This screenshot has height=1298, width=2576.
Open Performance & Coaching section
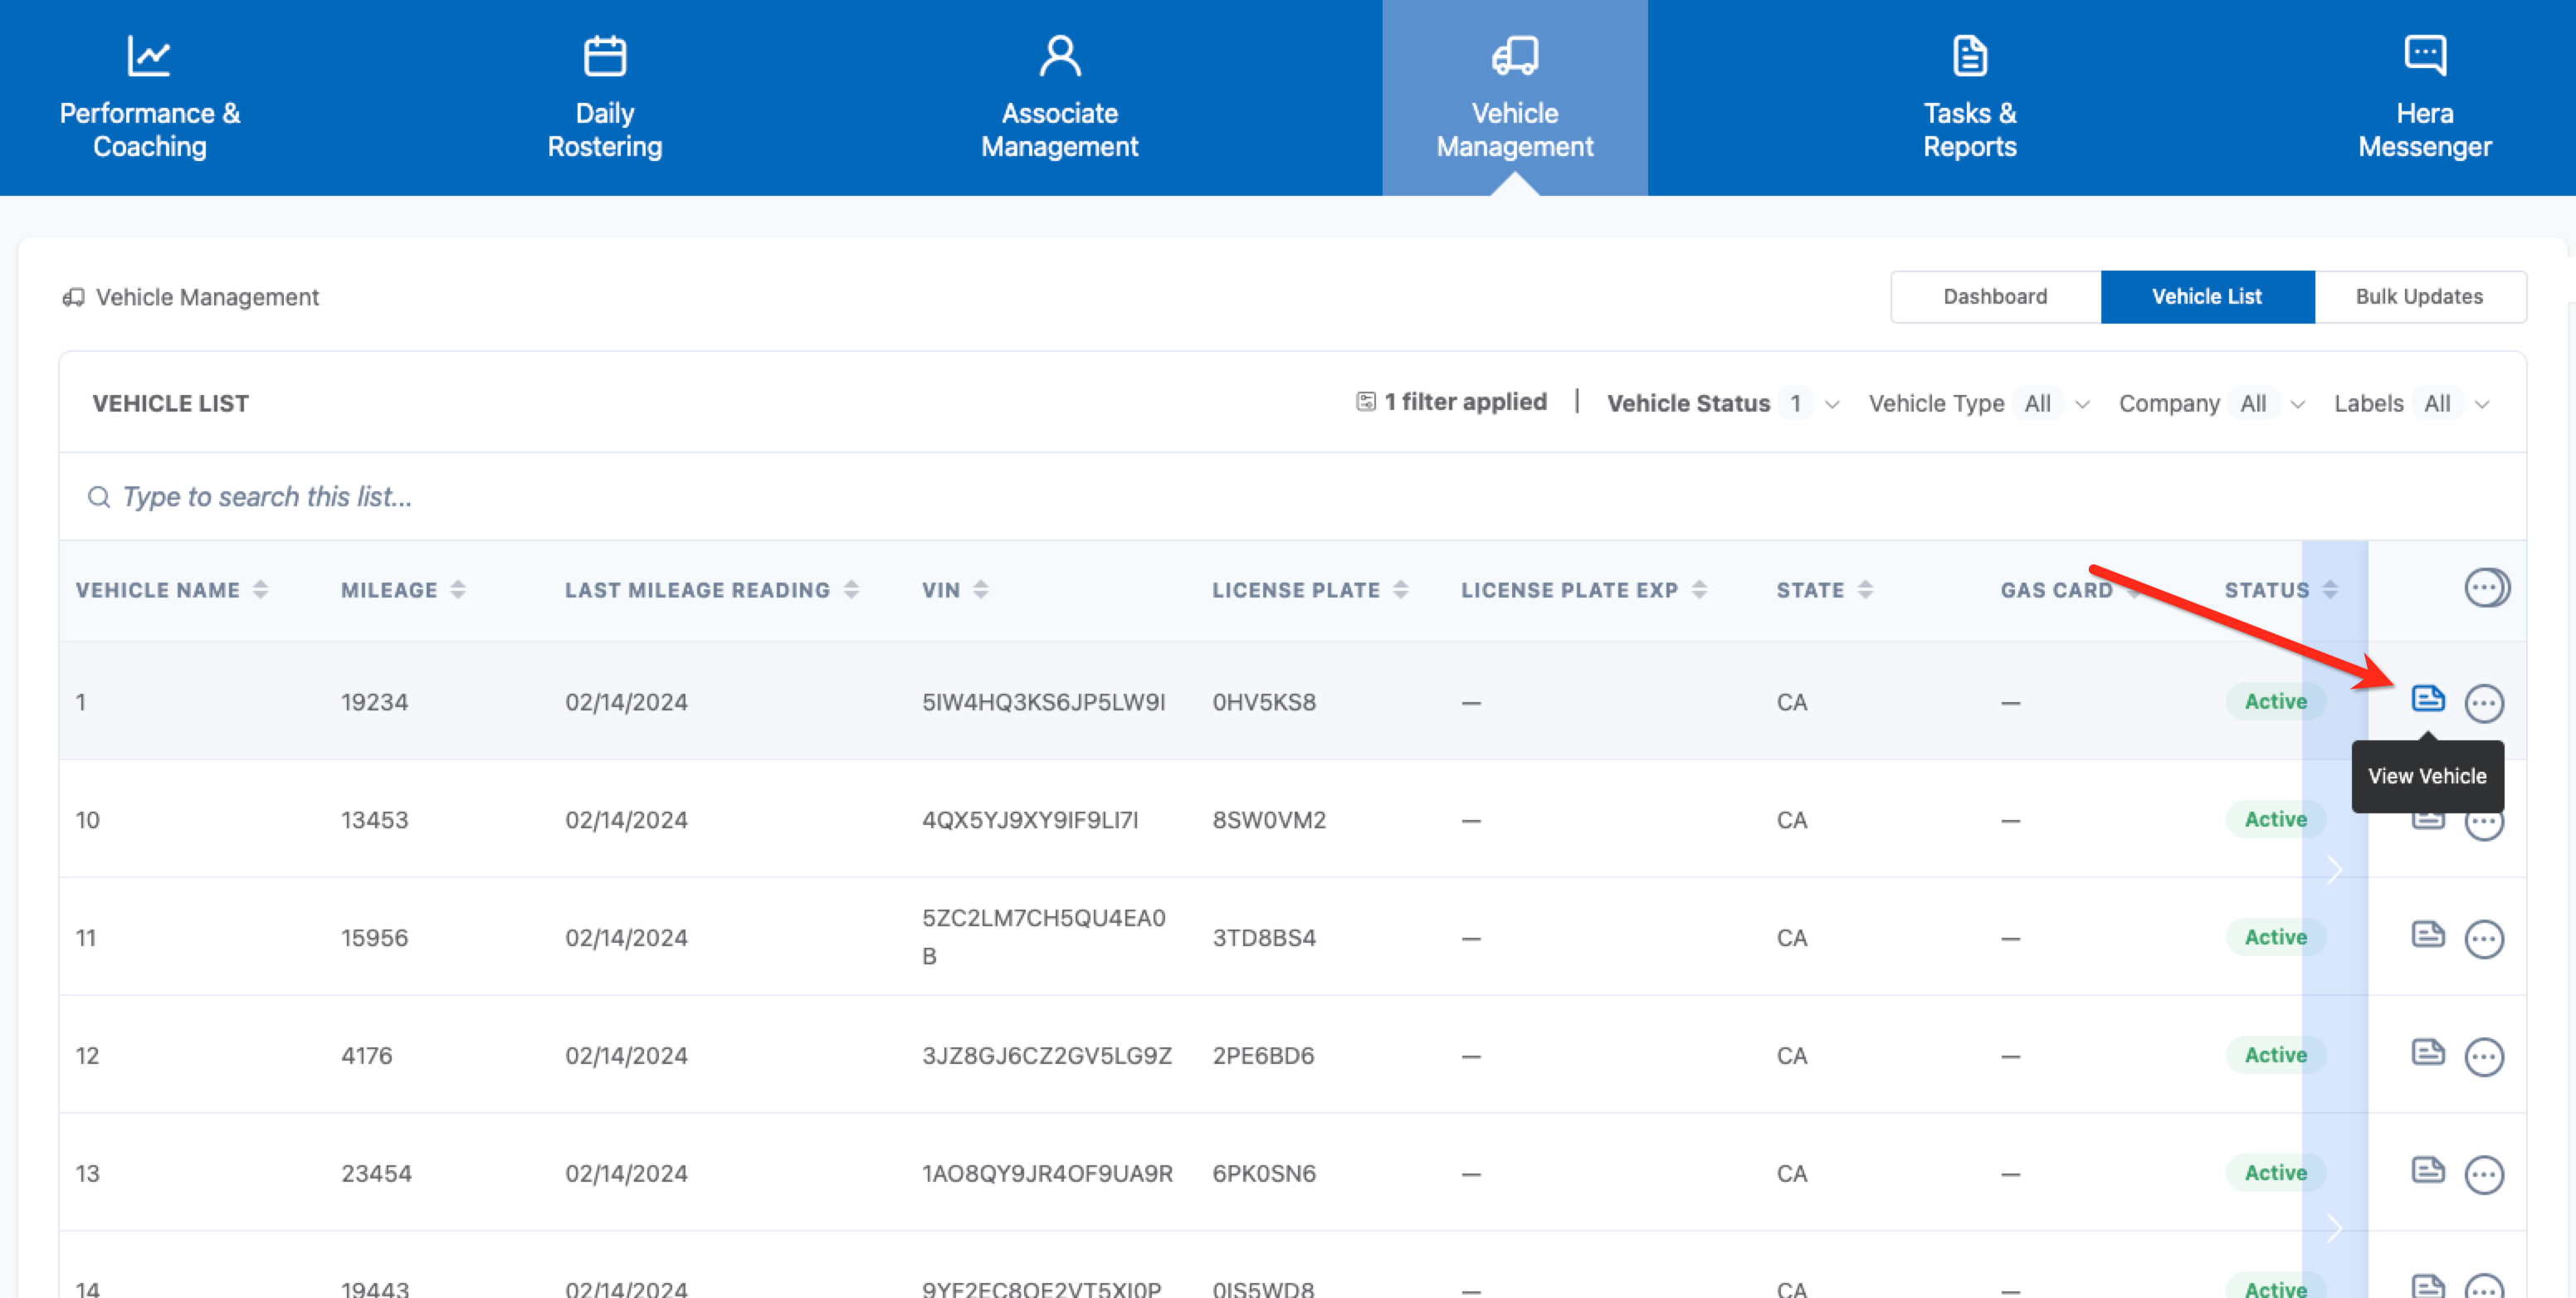pos(150,98)
